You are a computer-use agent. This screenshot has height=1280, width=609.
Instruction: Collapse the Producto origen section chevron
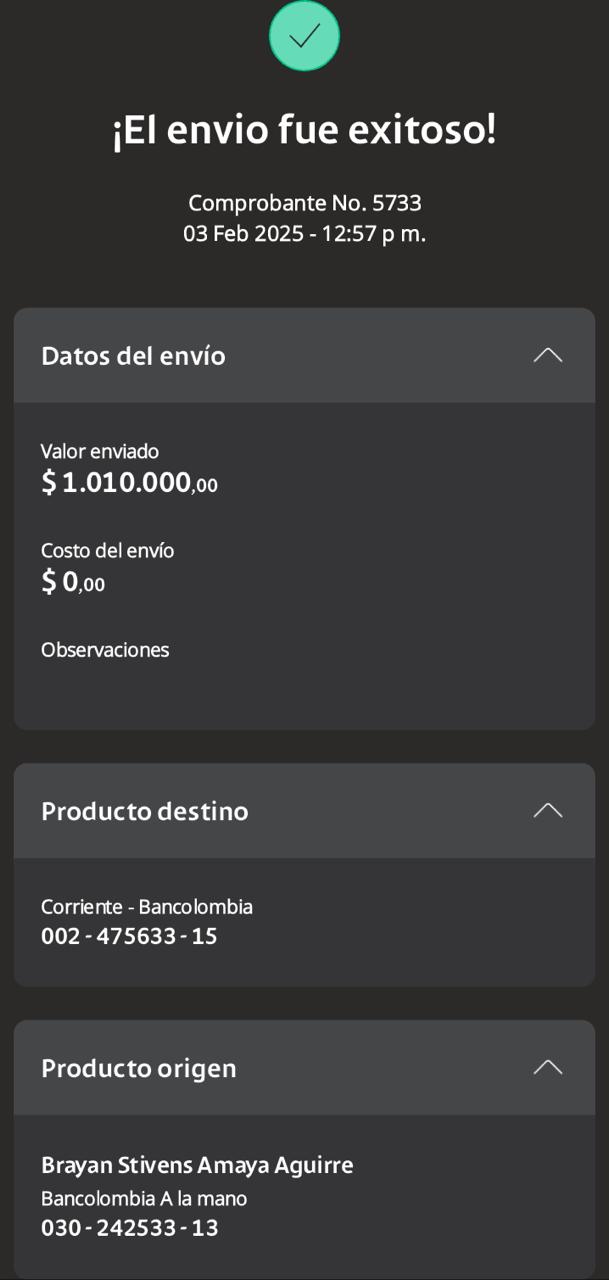click(x=547, y=1067)
